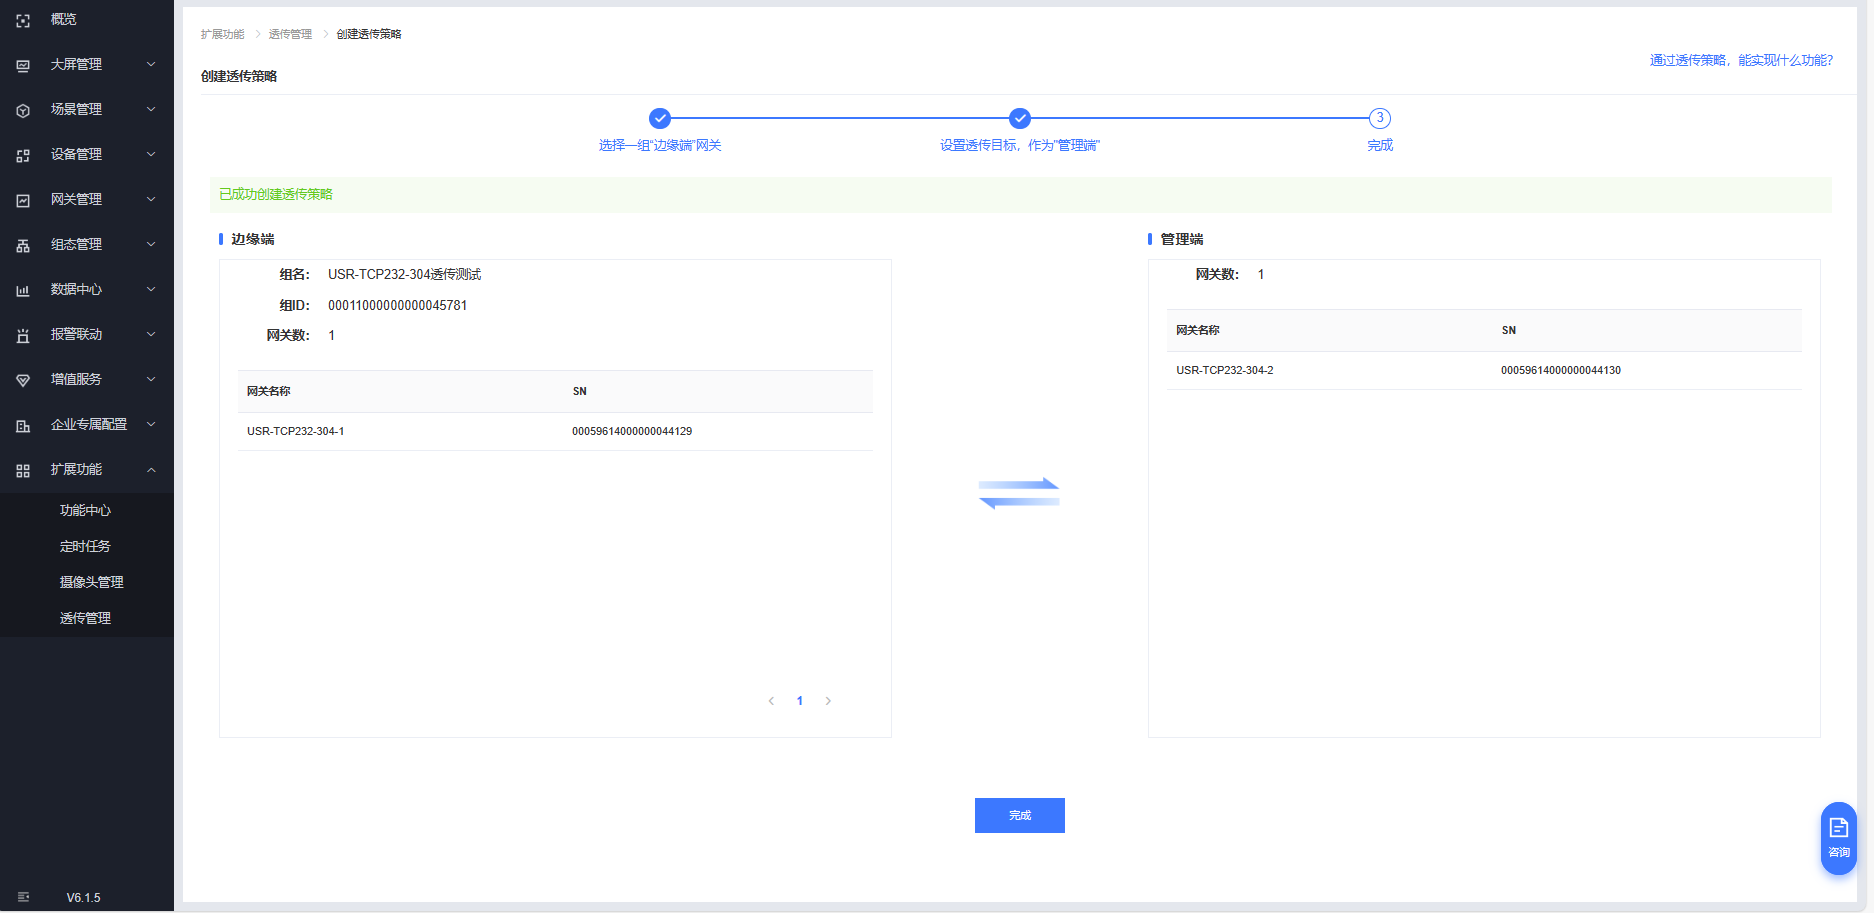This screenshot has height=913, width=1874.
Task: Expand the 企业专属配置 menu chevron
Action: [x=151, y=424]
